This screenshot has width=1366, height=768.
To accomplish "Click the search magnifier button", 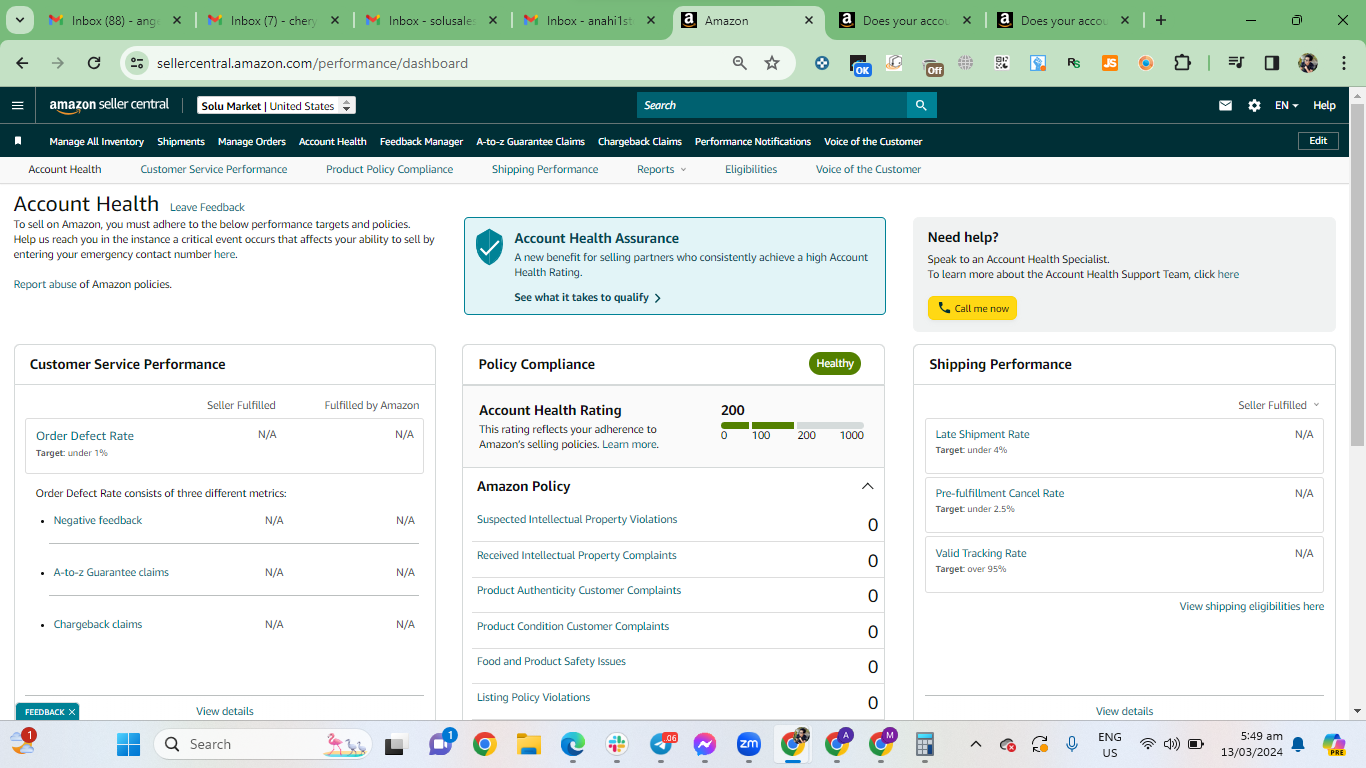I will 922,105.
